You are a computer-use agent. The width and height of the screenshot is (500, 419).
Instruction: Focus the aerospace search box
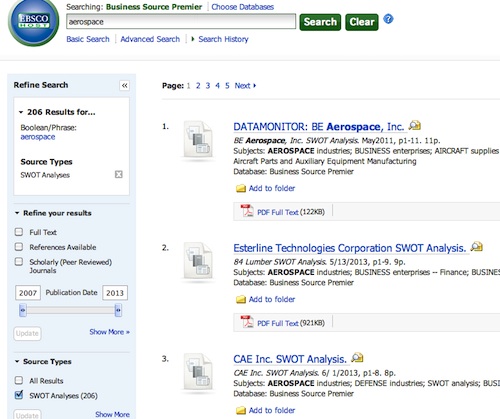pos(181,22)
